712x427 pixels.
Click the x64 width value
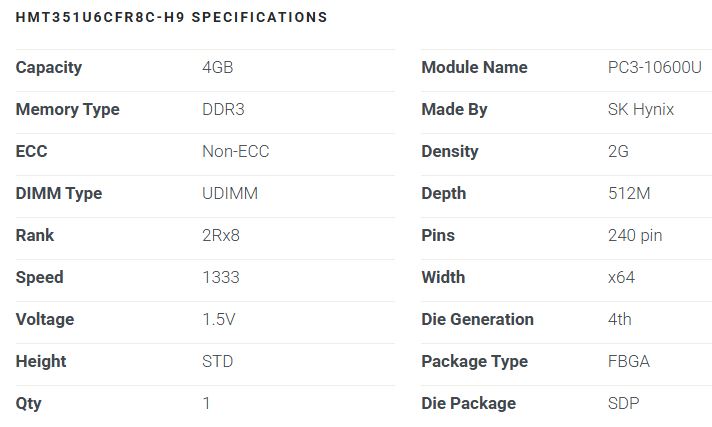click(621, 278)
